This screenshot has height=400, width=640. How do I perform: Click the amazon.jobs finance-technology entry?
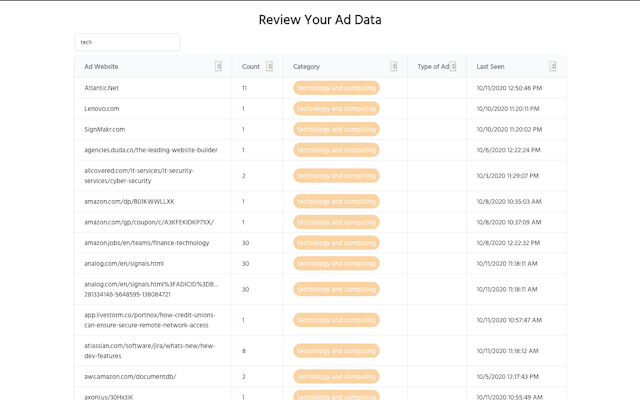click(147, 242)
